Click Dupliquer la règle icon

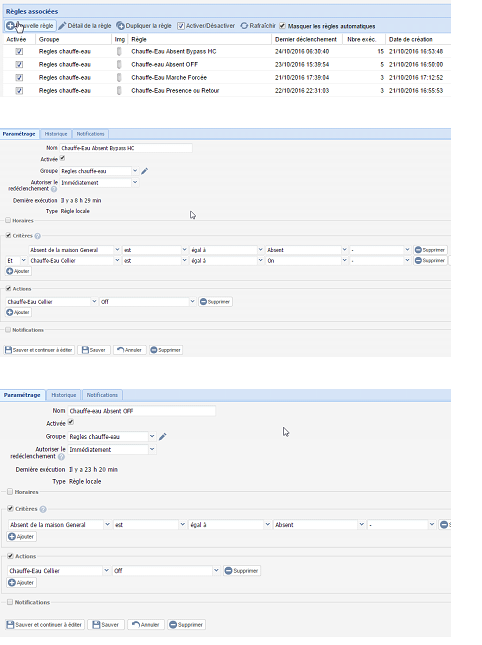pyautogui.click(x=120, y=26)
